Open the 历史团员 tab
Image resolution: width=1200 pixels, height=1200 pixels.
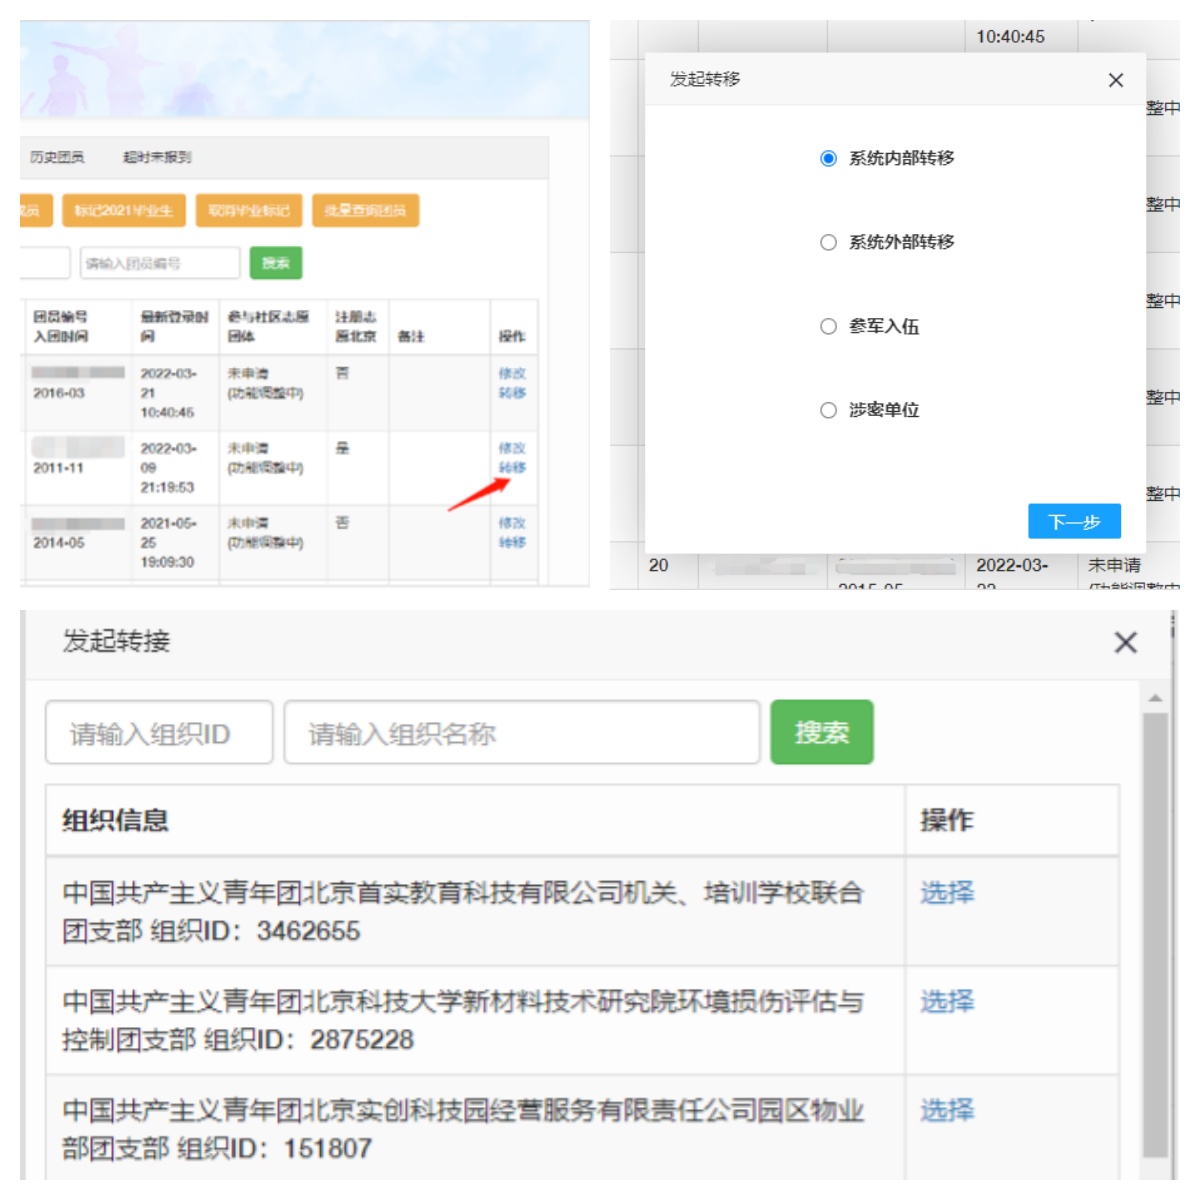pos(57,157)
